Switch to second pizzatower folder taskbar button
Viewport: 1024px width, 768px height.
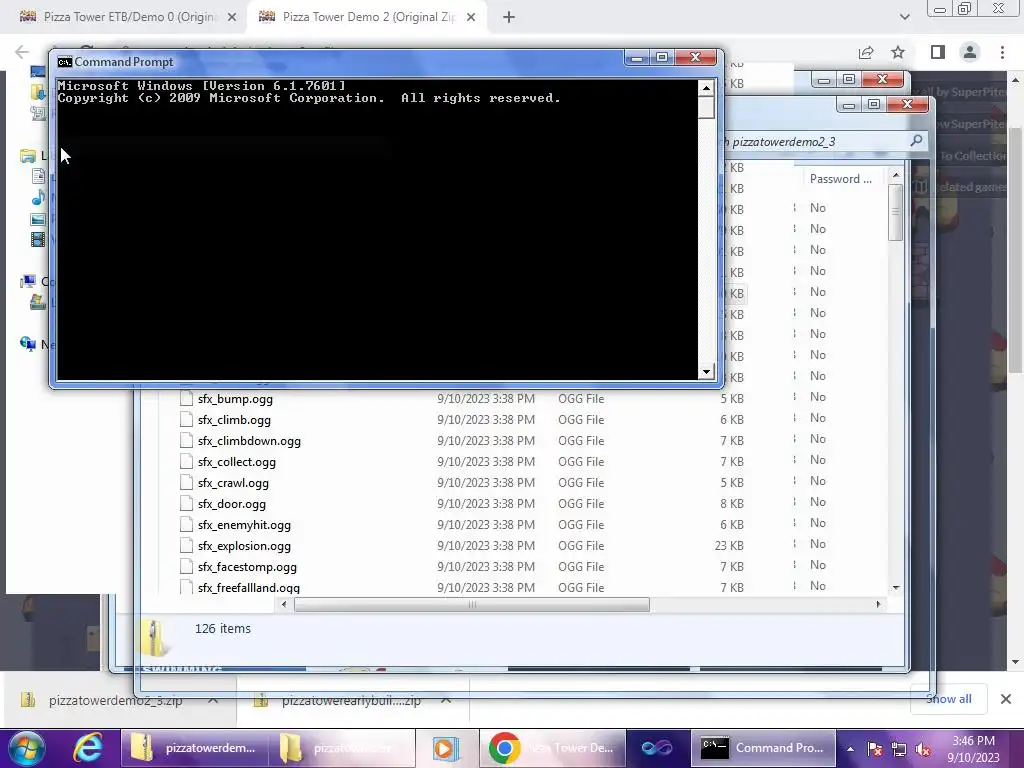pos(342,748)
